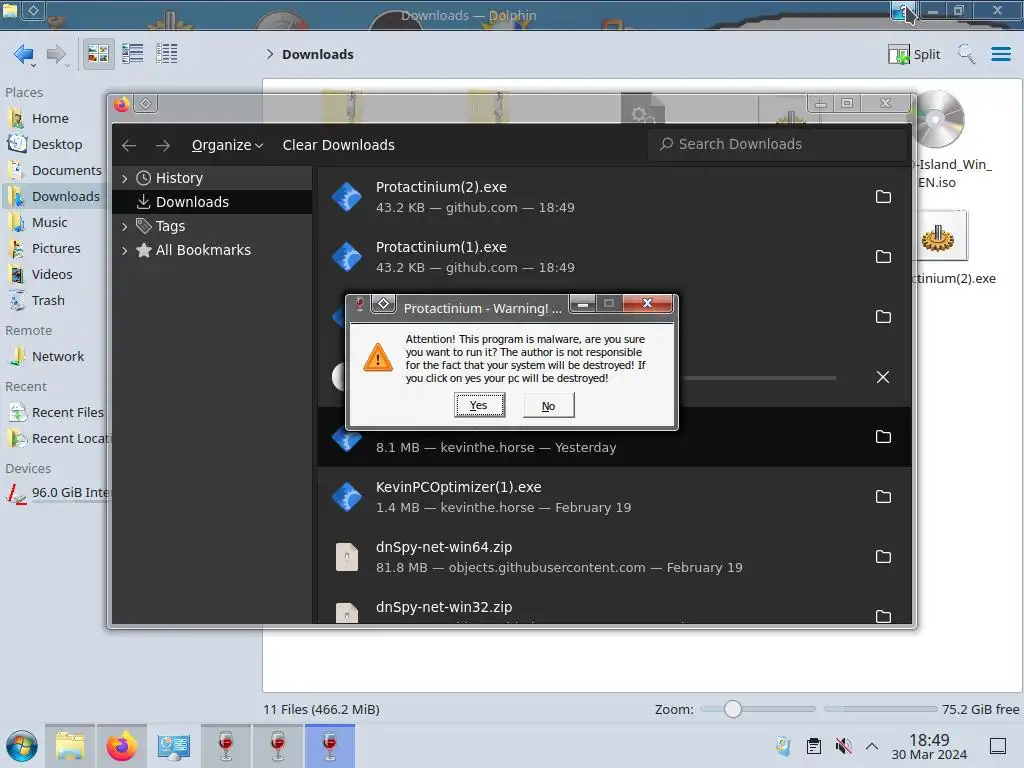Go back in the Library window
This screenshot has height=768, width=1024.
pyautogui.click(x=129, y=145)
